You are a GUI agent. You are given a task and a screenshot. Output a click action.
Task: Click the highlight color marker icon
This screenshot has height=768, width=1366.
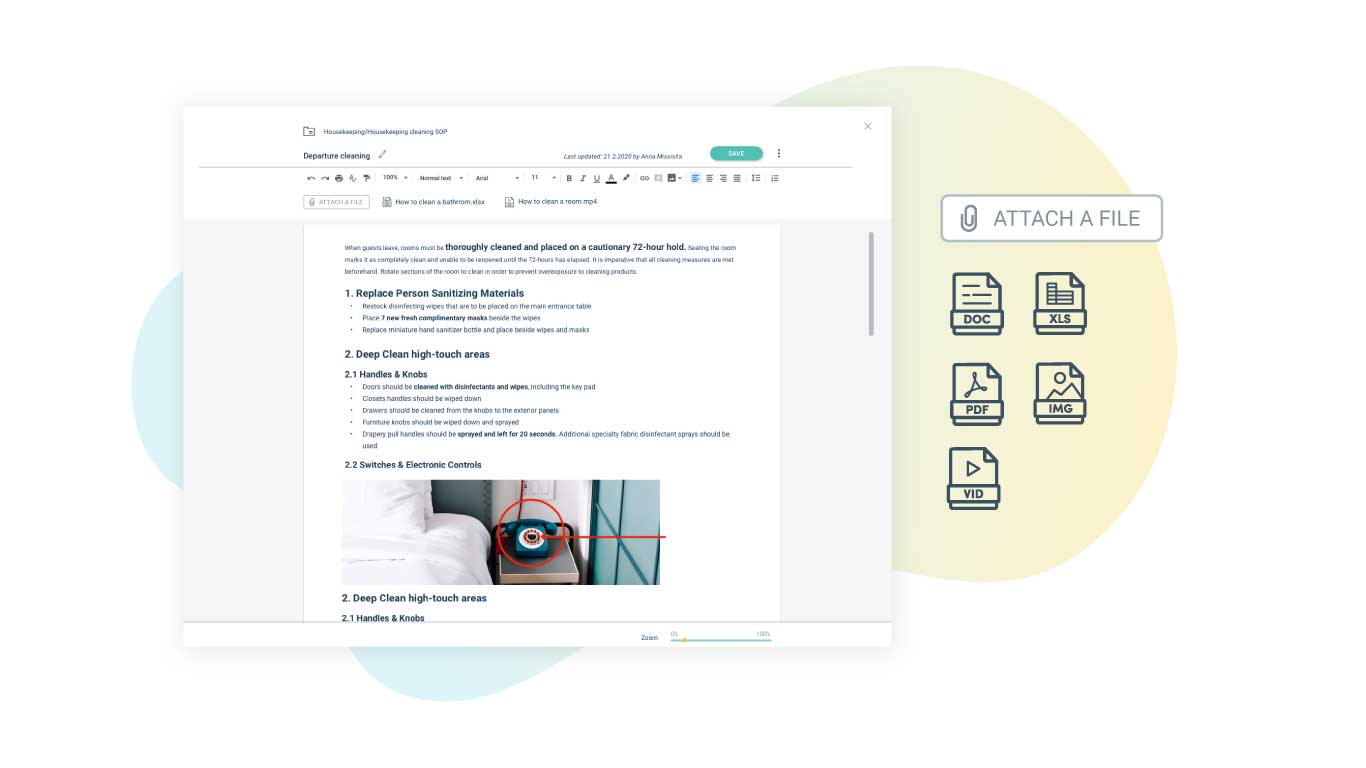[x=626, y=178]
